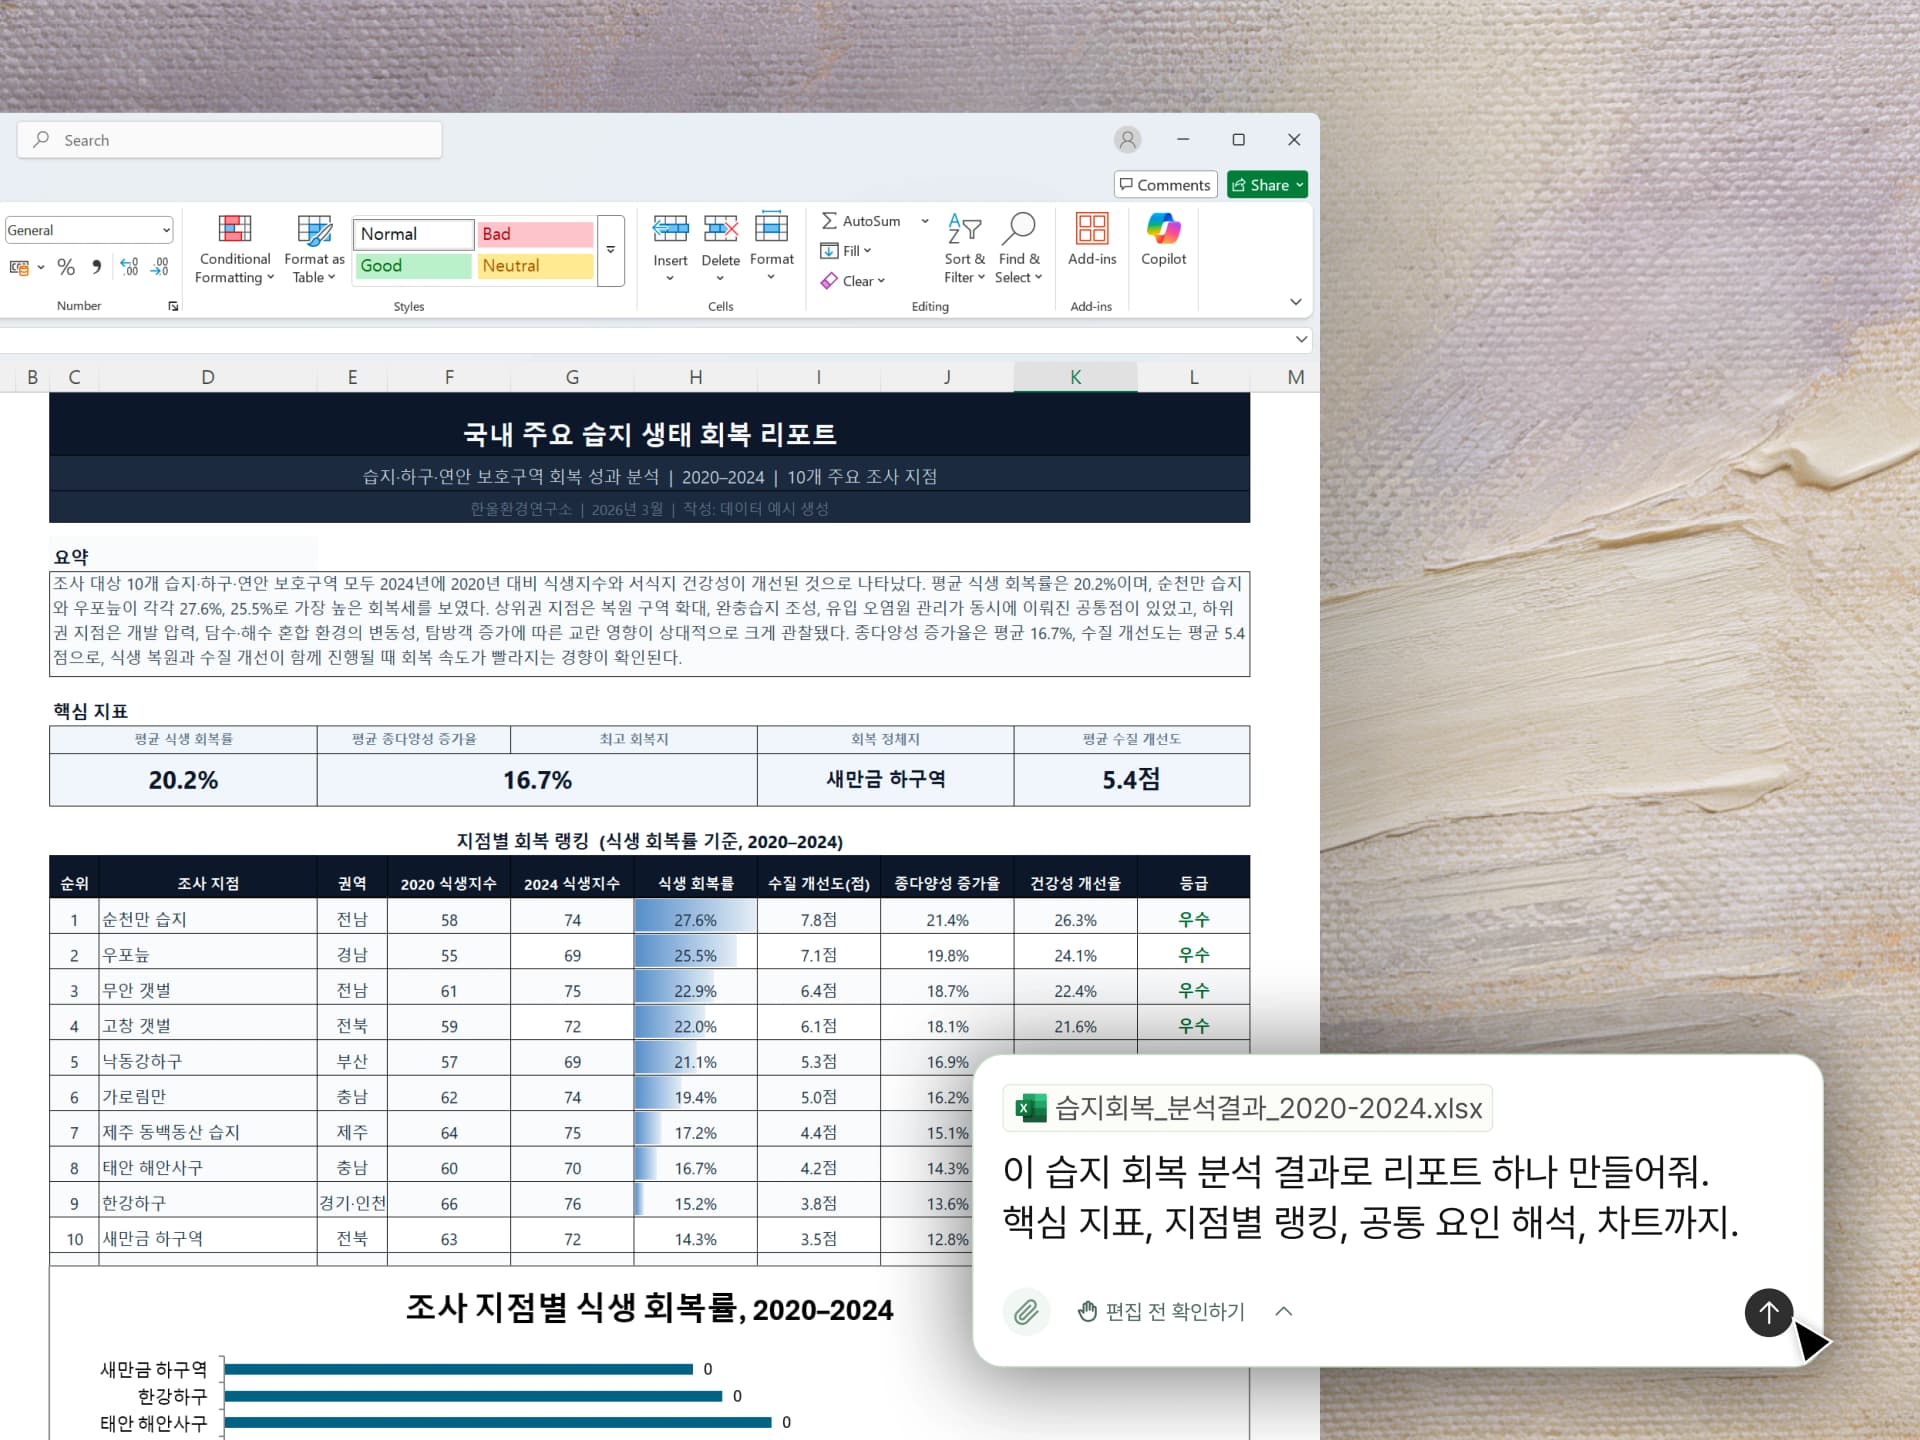This screenshot has height=1440, width=1920.
Task: Apply the green Good cell style
Action: [411, 266]
